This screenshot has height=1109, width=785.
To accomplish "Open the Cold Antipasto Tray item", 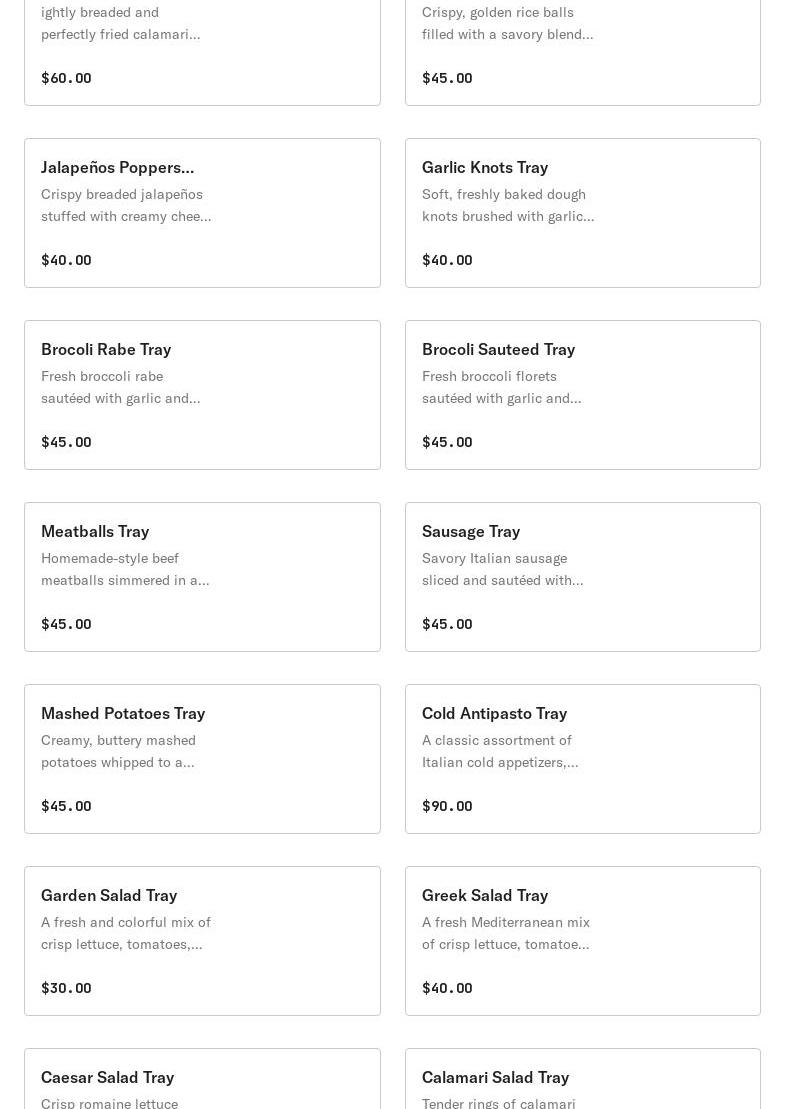I will (x=582, y=758).
